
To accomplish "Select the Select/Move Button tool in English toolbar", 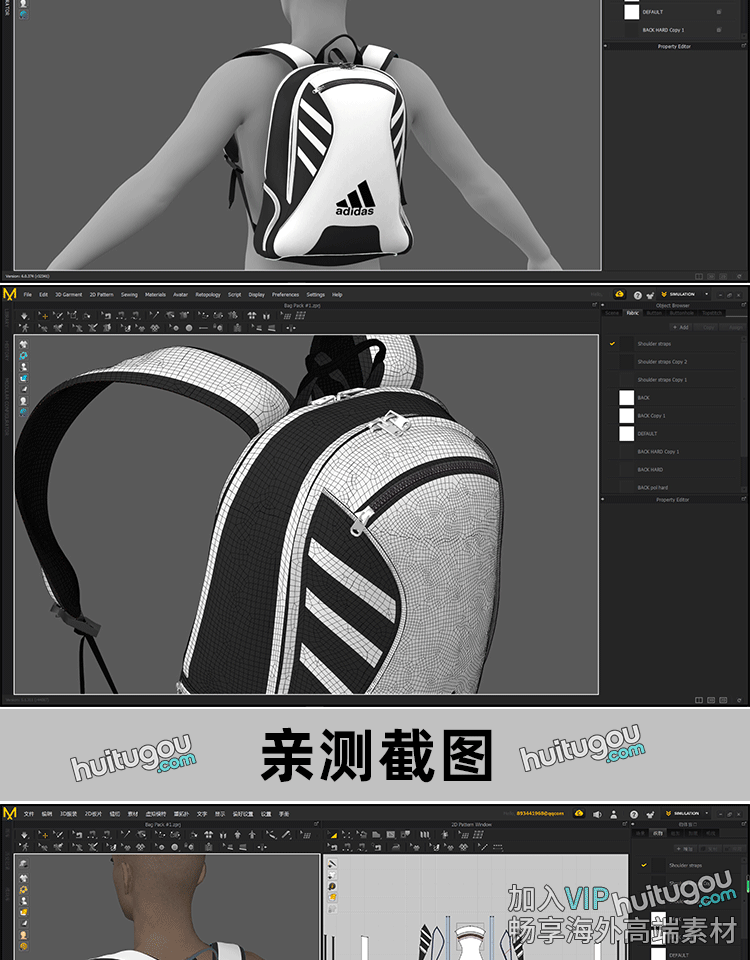I will [x=174, y=328].
